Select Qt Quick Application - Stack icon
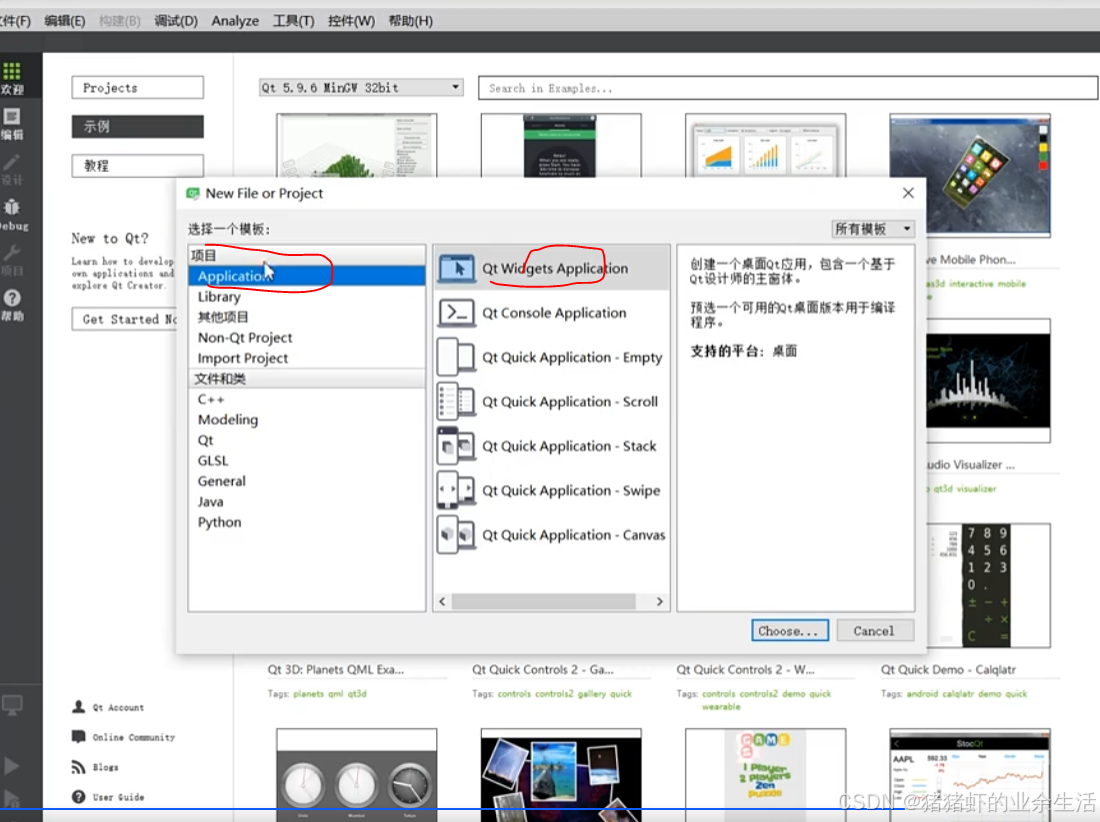 click(x=456, y=446)
